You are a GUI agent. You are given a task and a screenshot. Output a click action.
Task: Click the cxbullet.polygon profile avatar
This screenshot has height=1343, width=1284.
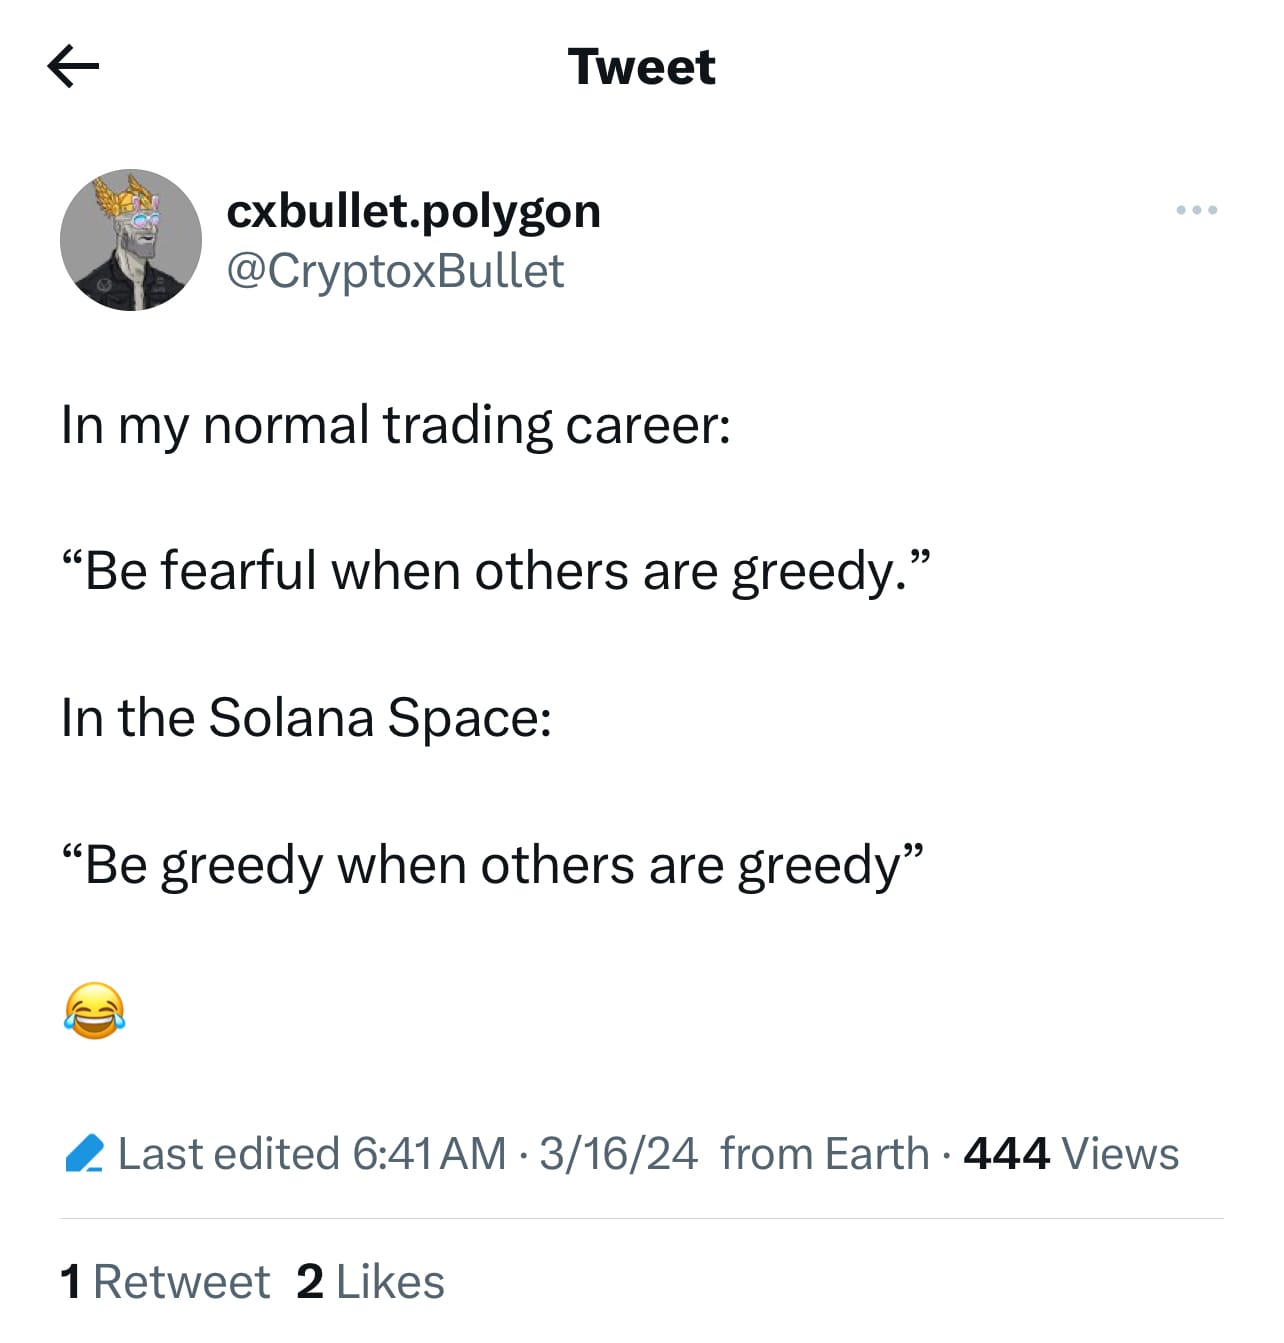pos(131,240)
